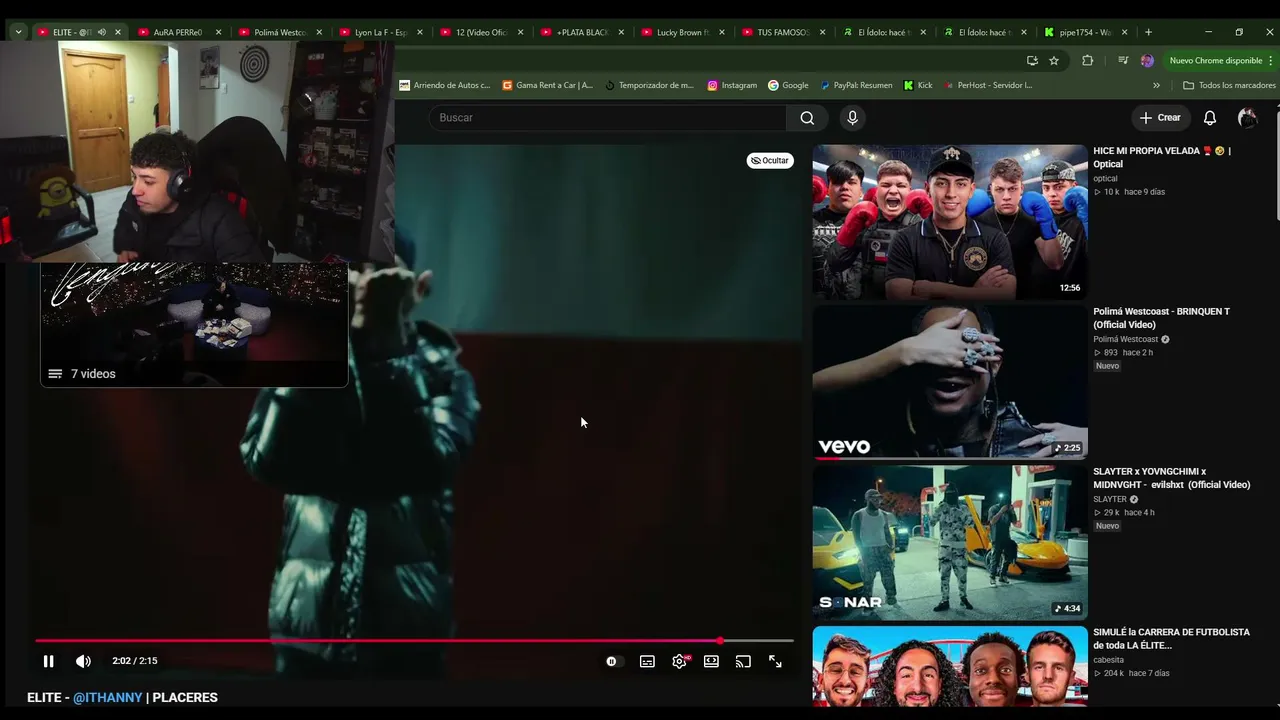Switch to the Lyon La F tab
This screenshot has width=1280, height=720.
(380, 32)
